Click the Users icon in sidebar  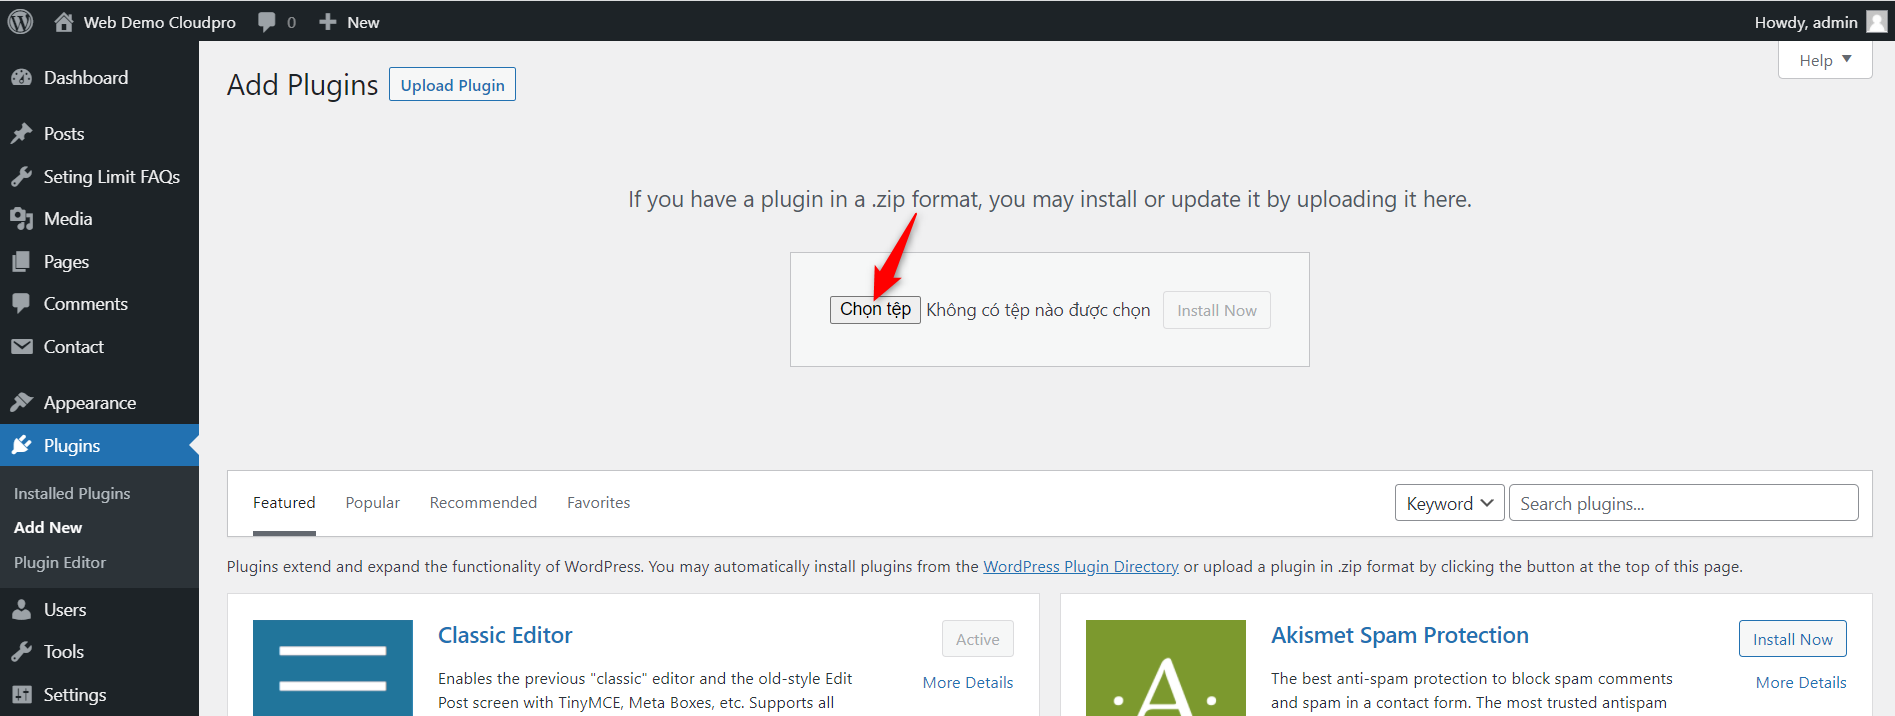22,610
